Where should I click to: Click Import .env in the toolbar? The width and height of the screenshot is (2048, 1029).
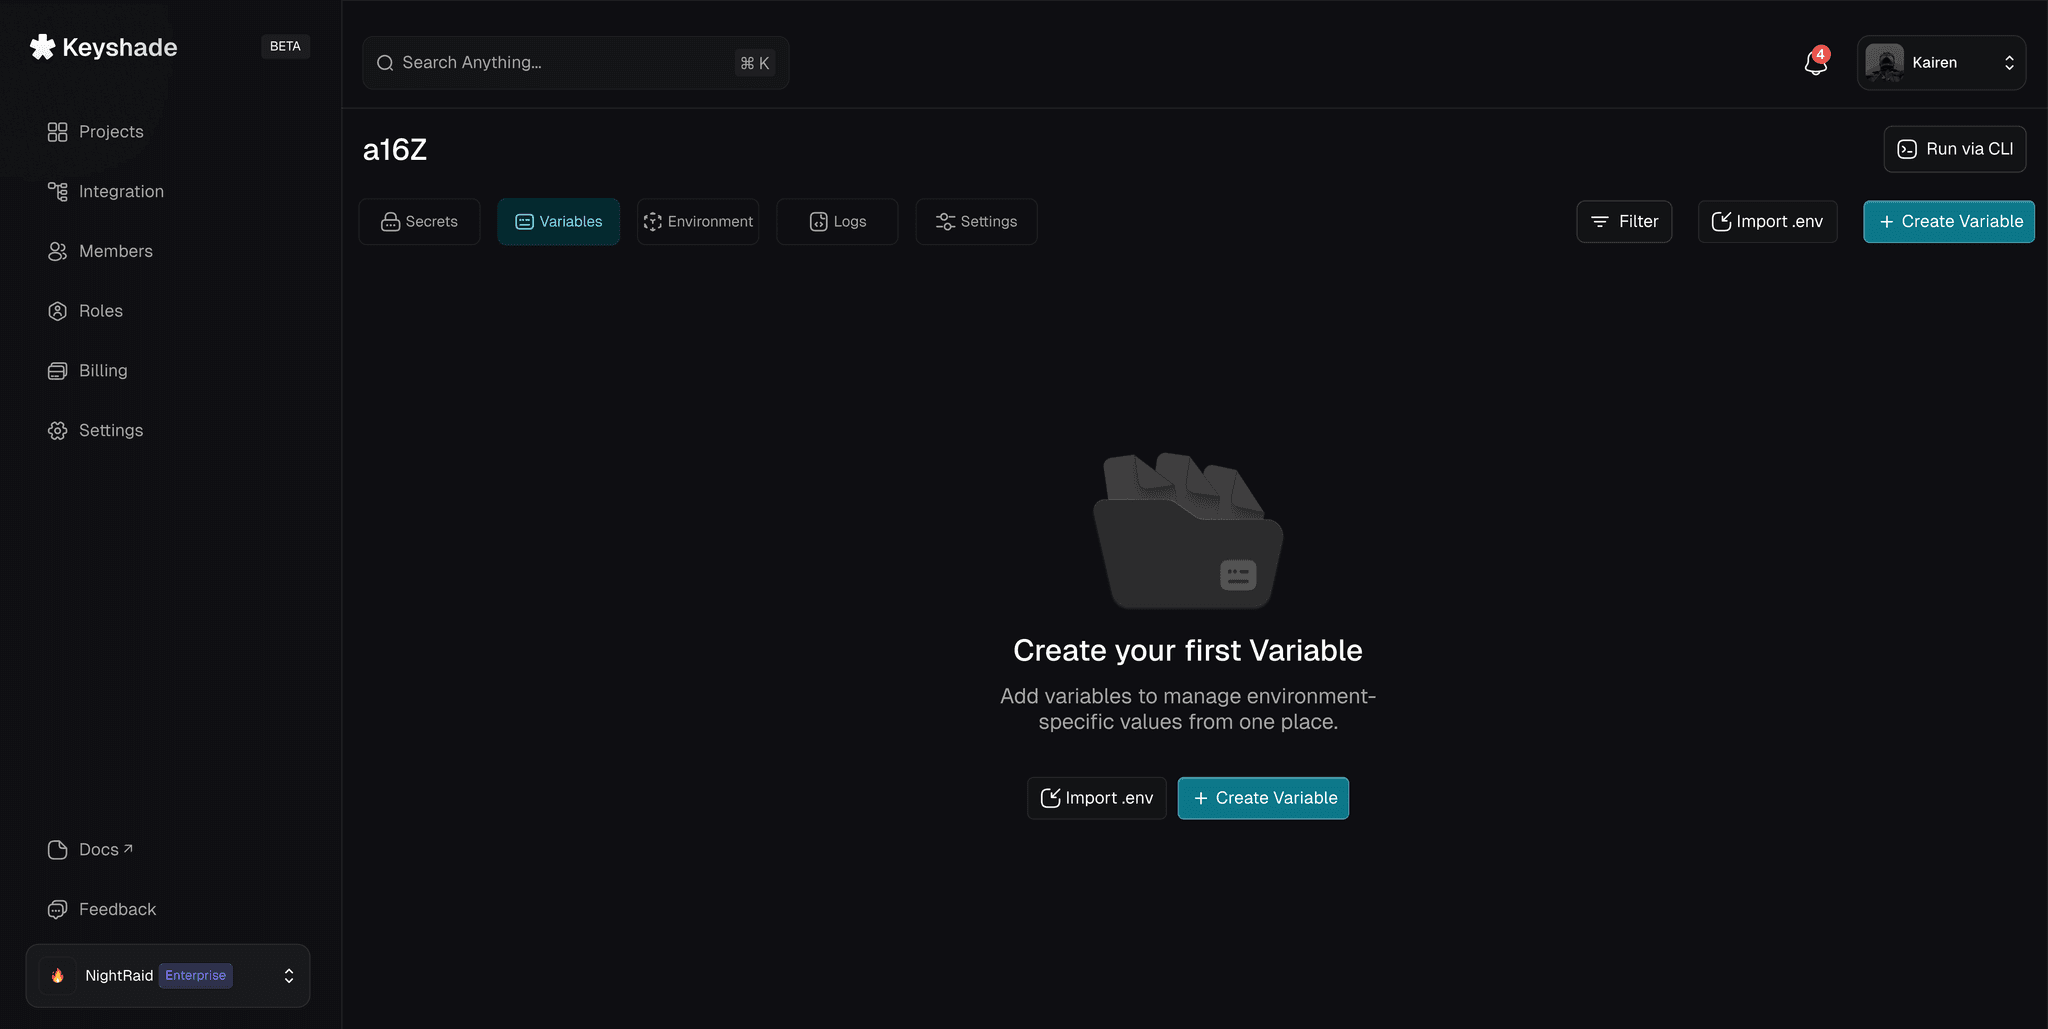(1767, 221)
